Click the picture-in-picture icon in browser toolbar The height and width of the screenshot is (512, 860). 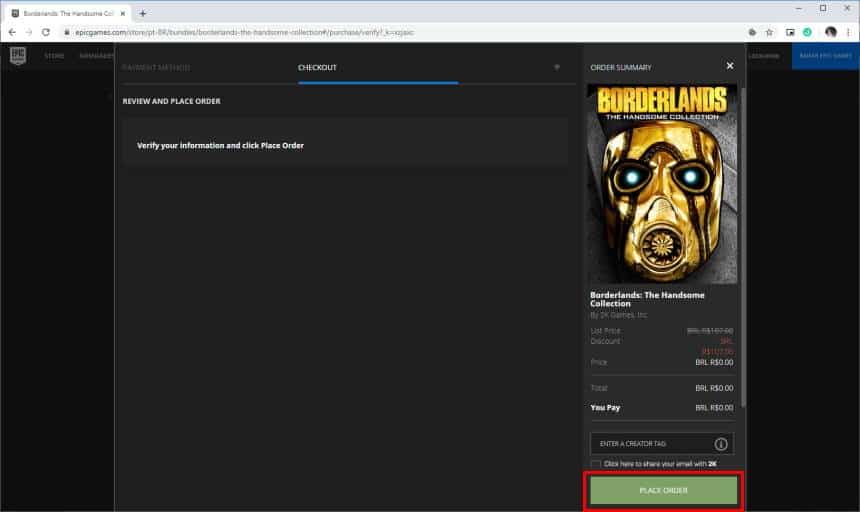(790, 32)
